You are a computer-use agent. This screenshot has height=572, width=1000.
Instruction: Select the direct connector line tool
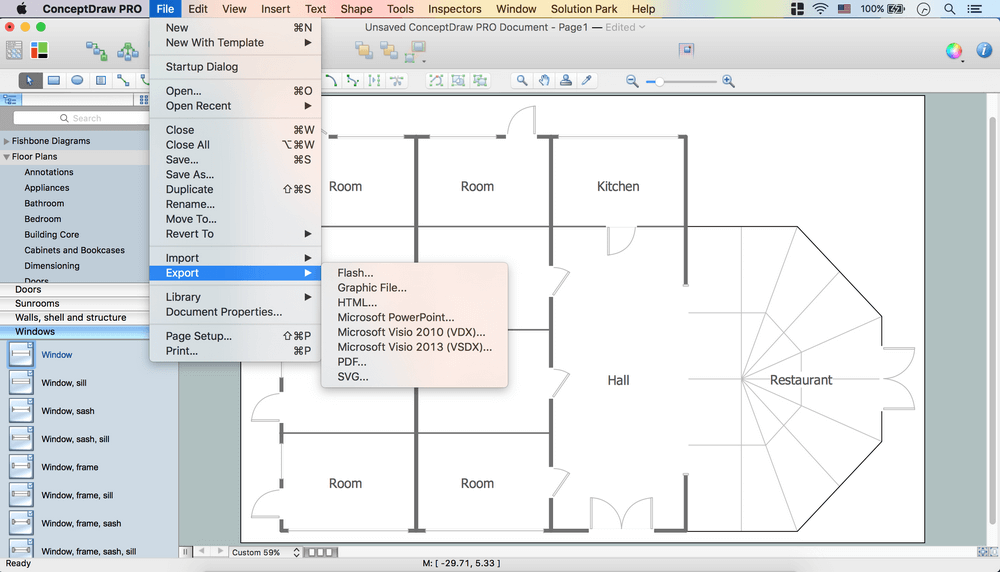123,80
